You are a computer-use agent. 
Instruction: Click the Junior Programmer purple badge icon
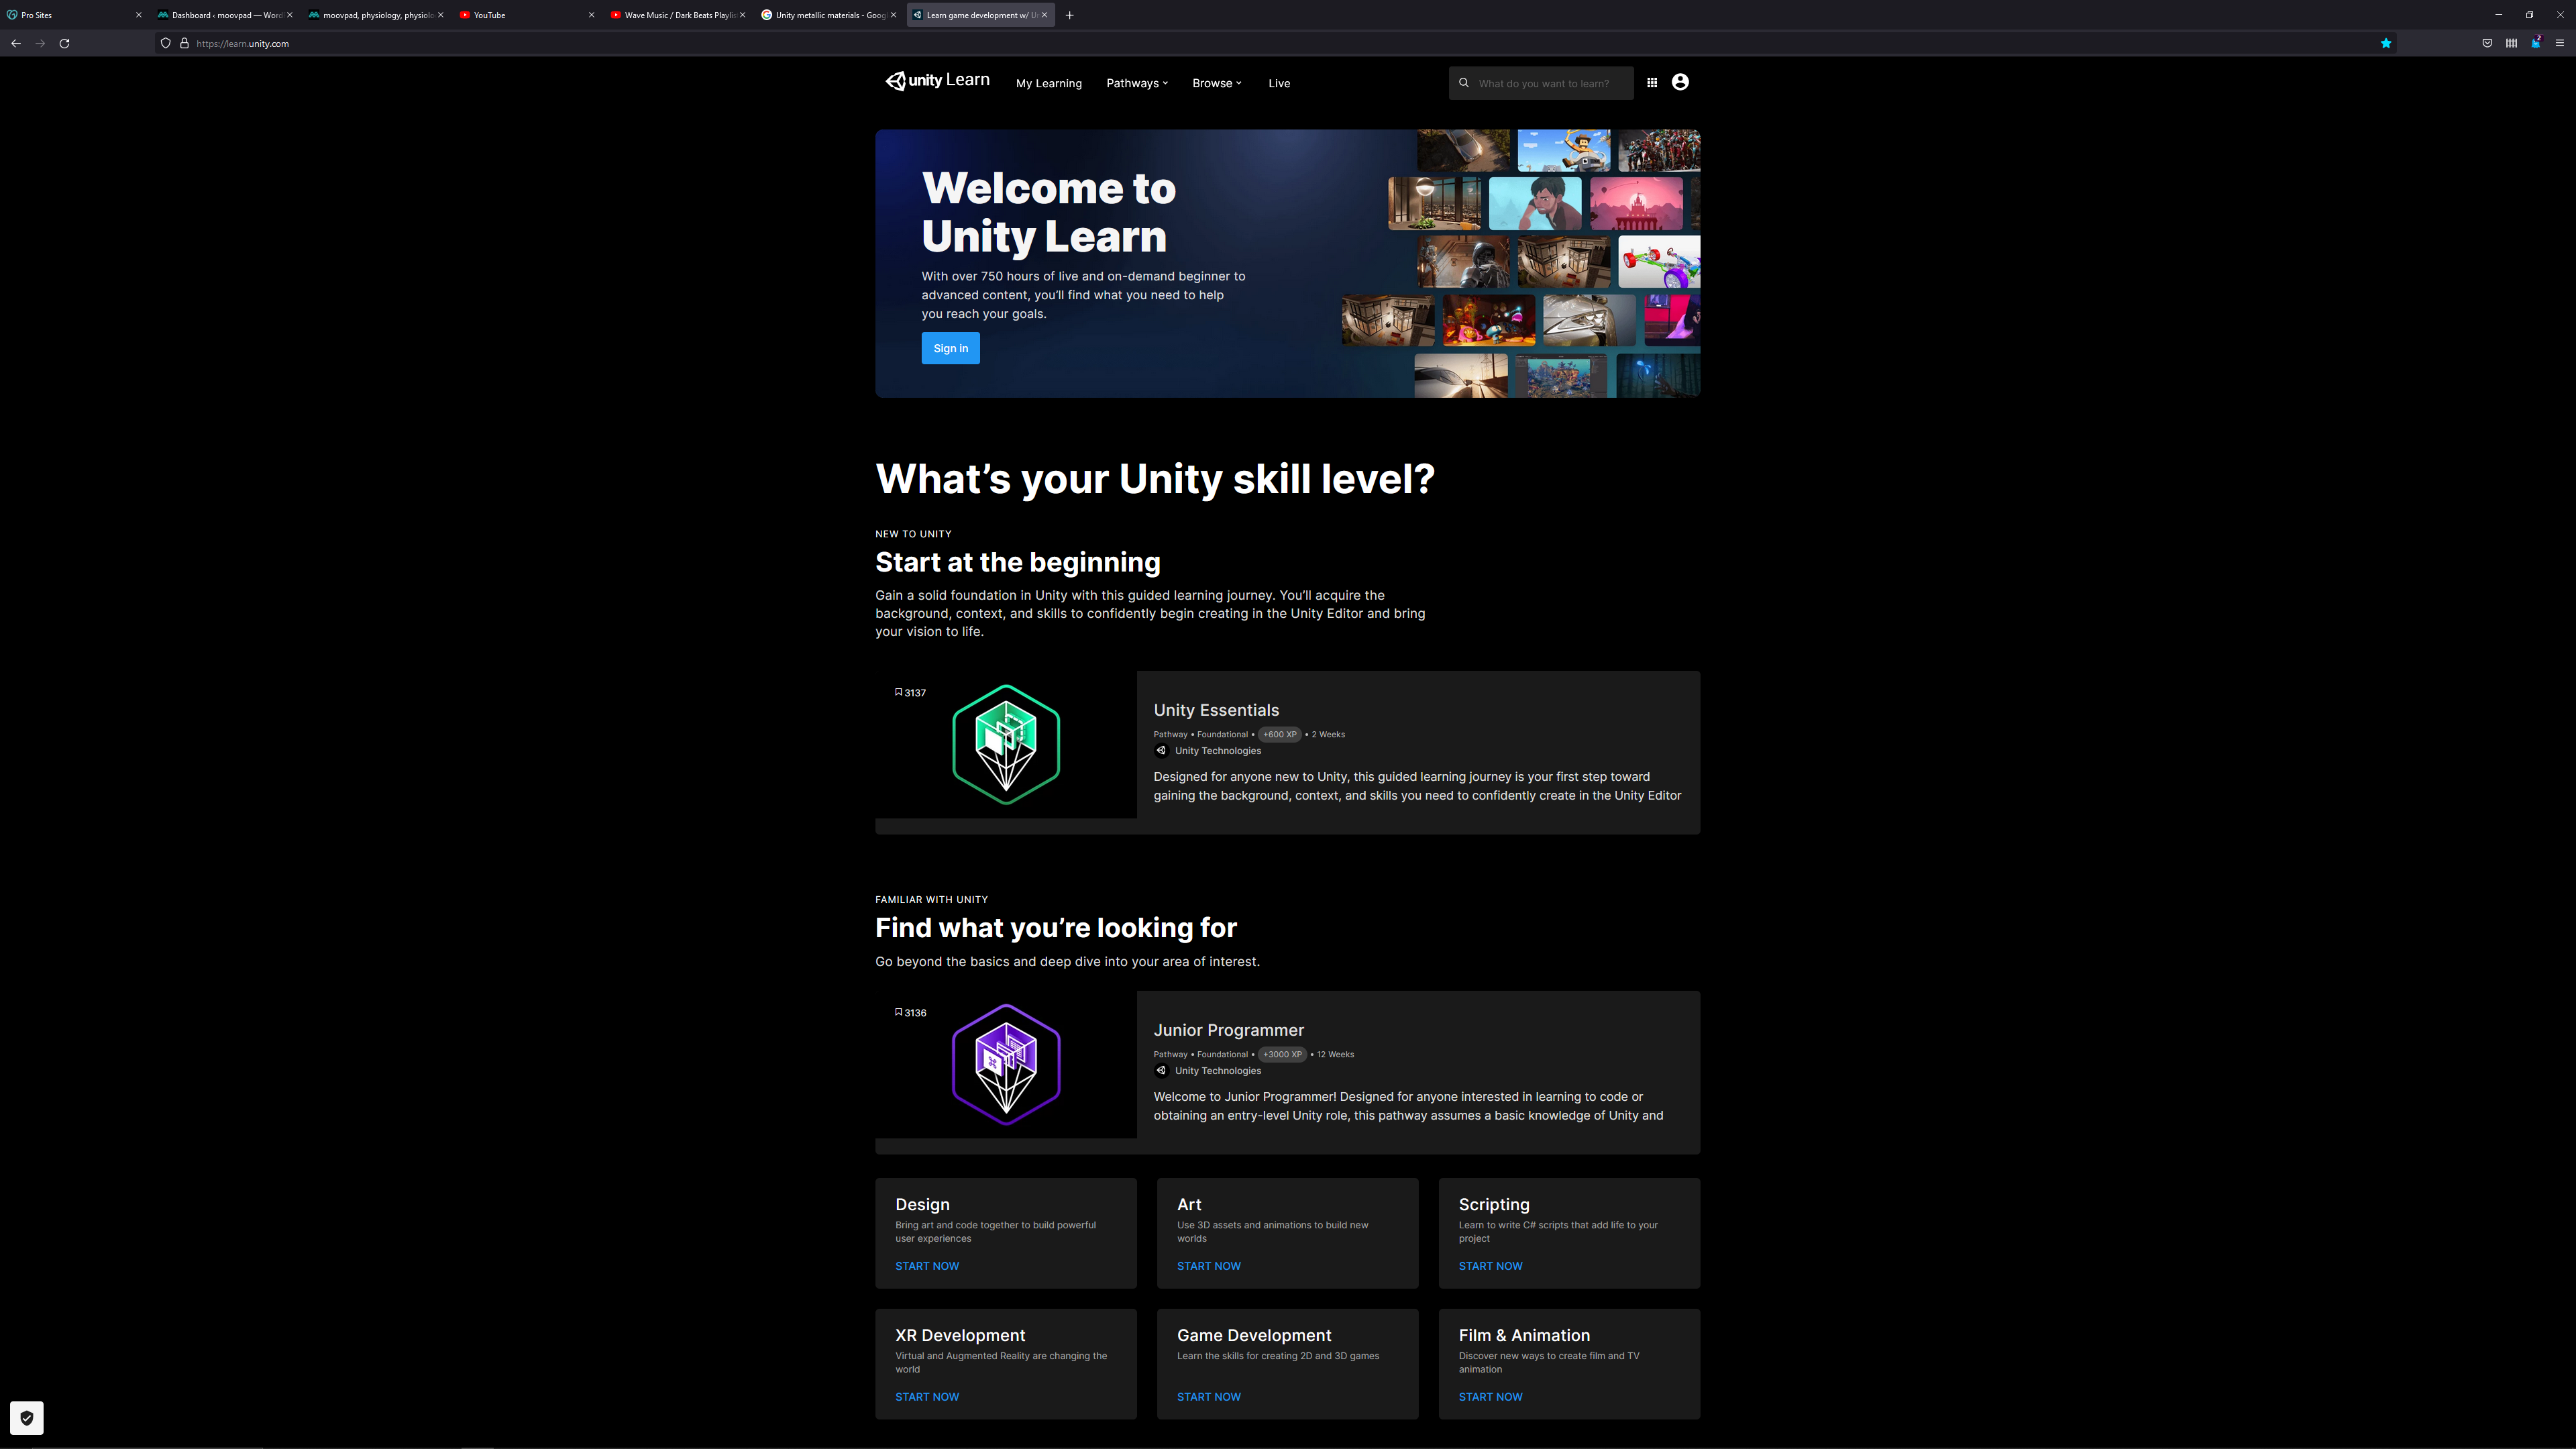(1006, 1064)
